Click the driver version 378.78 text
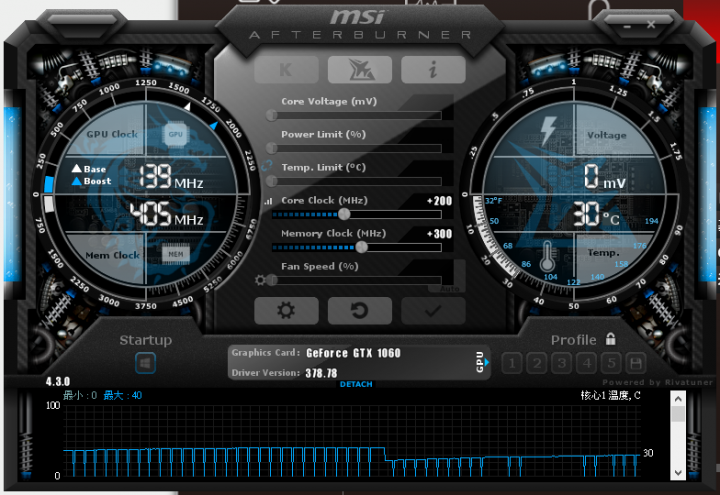The height and width of the screenshot is (495, 720). point(321,373)
